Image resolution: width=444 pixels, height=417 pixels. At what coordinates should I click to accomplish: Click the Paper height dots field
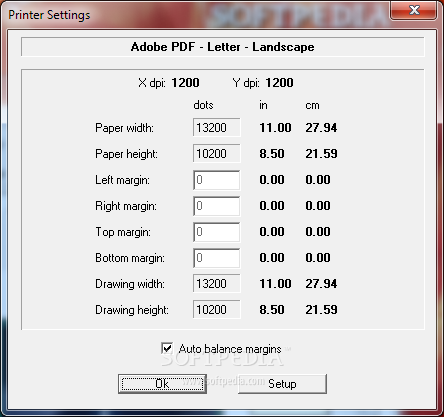pos(217,153)
